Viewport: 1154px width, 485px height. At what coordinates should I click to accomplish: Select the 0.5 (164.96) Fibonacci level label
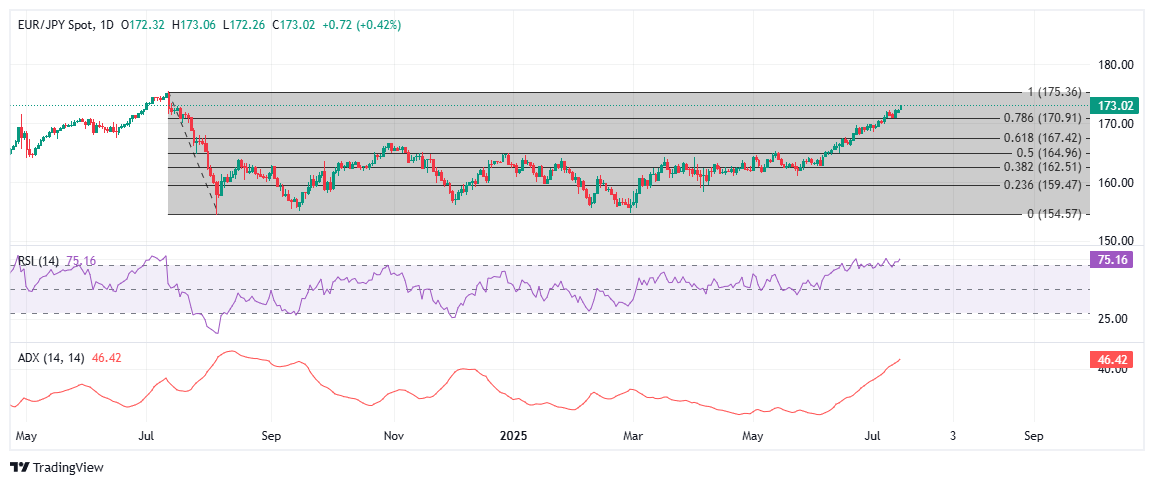(1044, 153)
